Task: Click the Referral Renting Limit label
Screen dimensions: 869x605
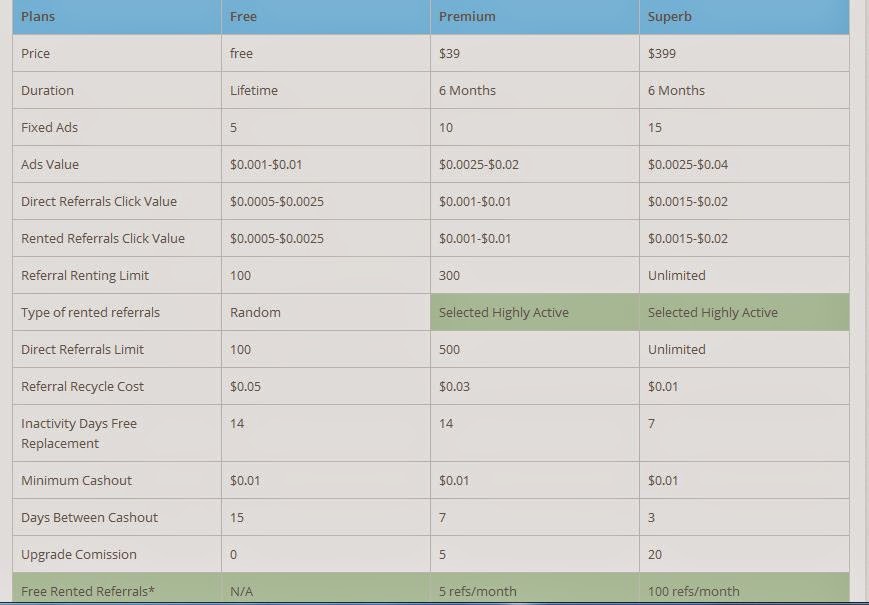Action: click(x=86, y=275)
